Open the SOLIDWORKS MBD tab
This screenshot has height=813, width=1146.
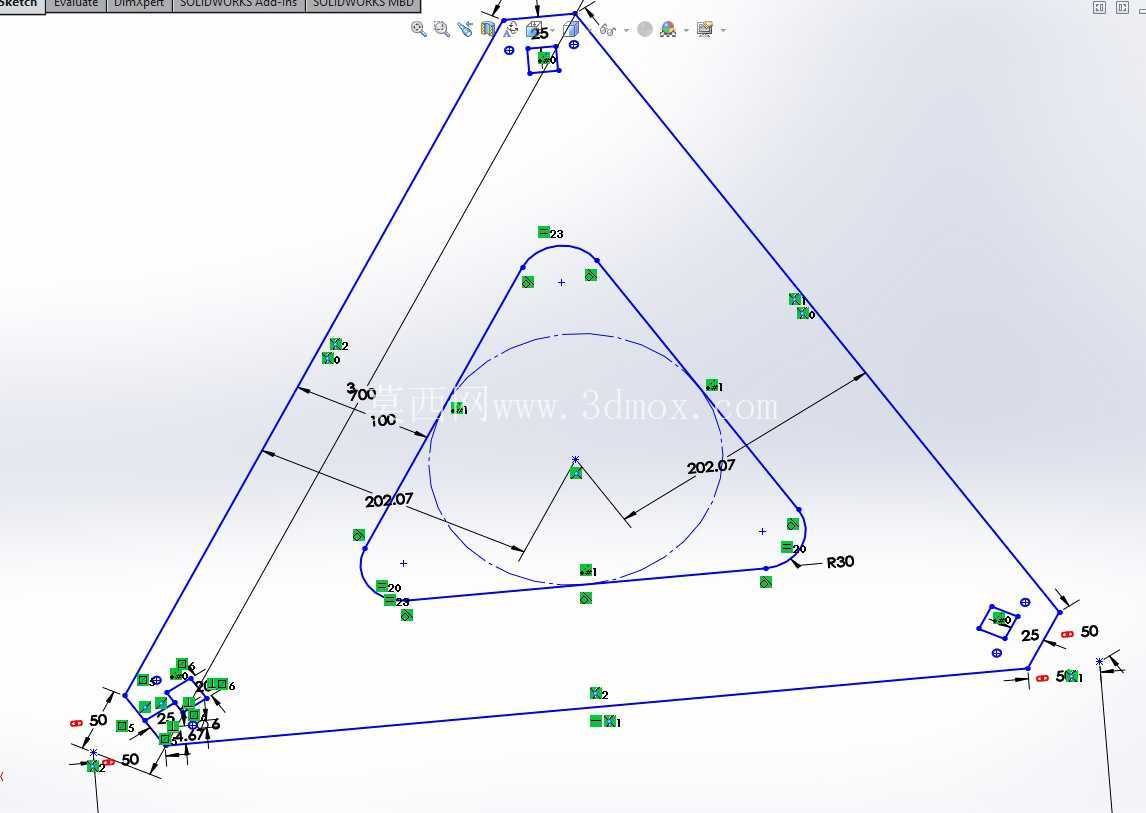[x=363, y=5]
